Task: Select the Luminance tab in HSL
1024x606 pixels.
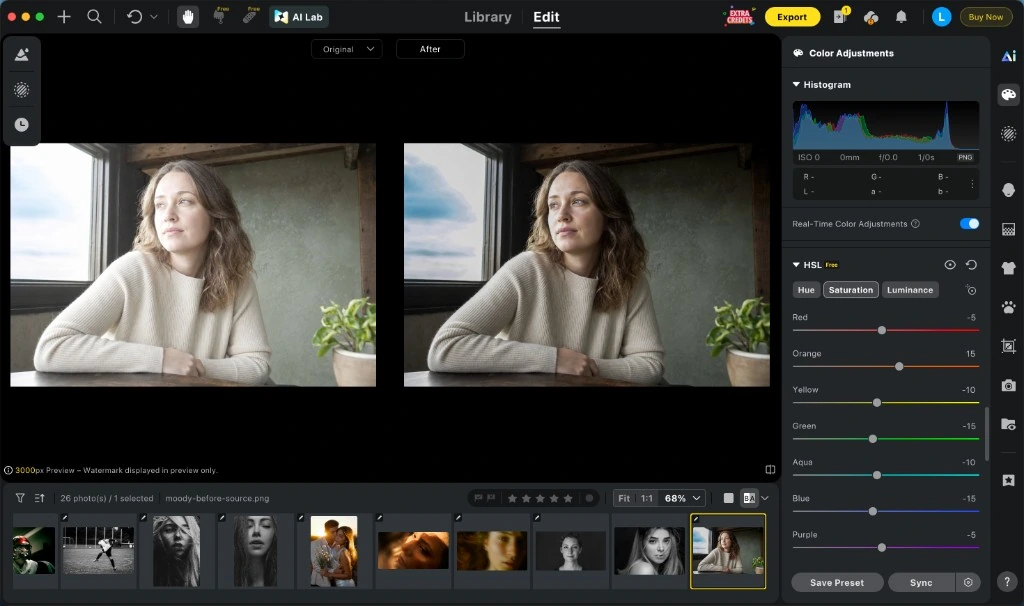Action: tap(910, 290)
